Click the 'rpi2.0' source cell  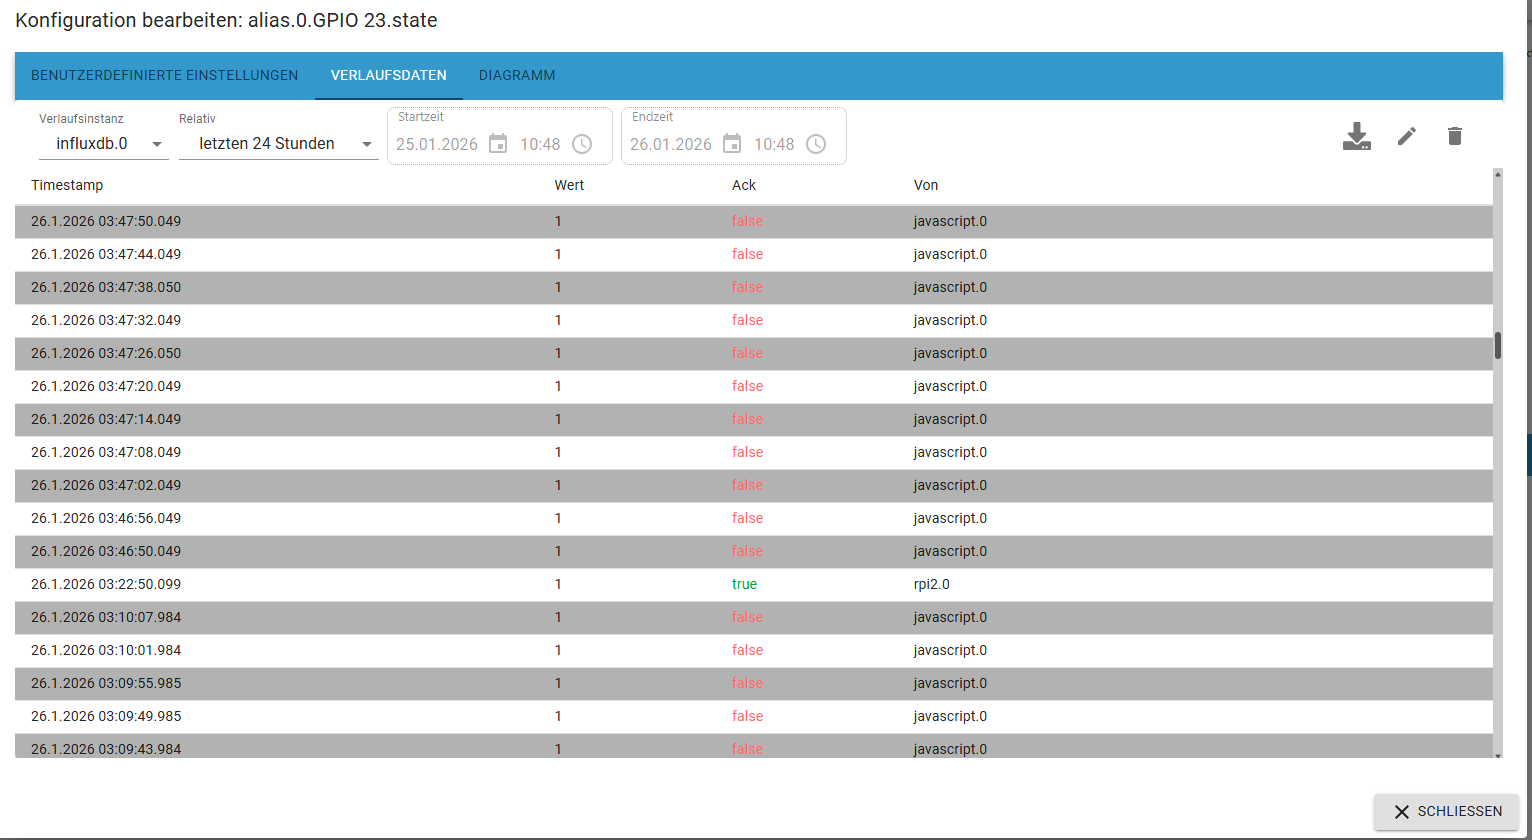932,584
